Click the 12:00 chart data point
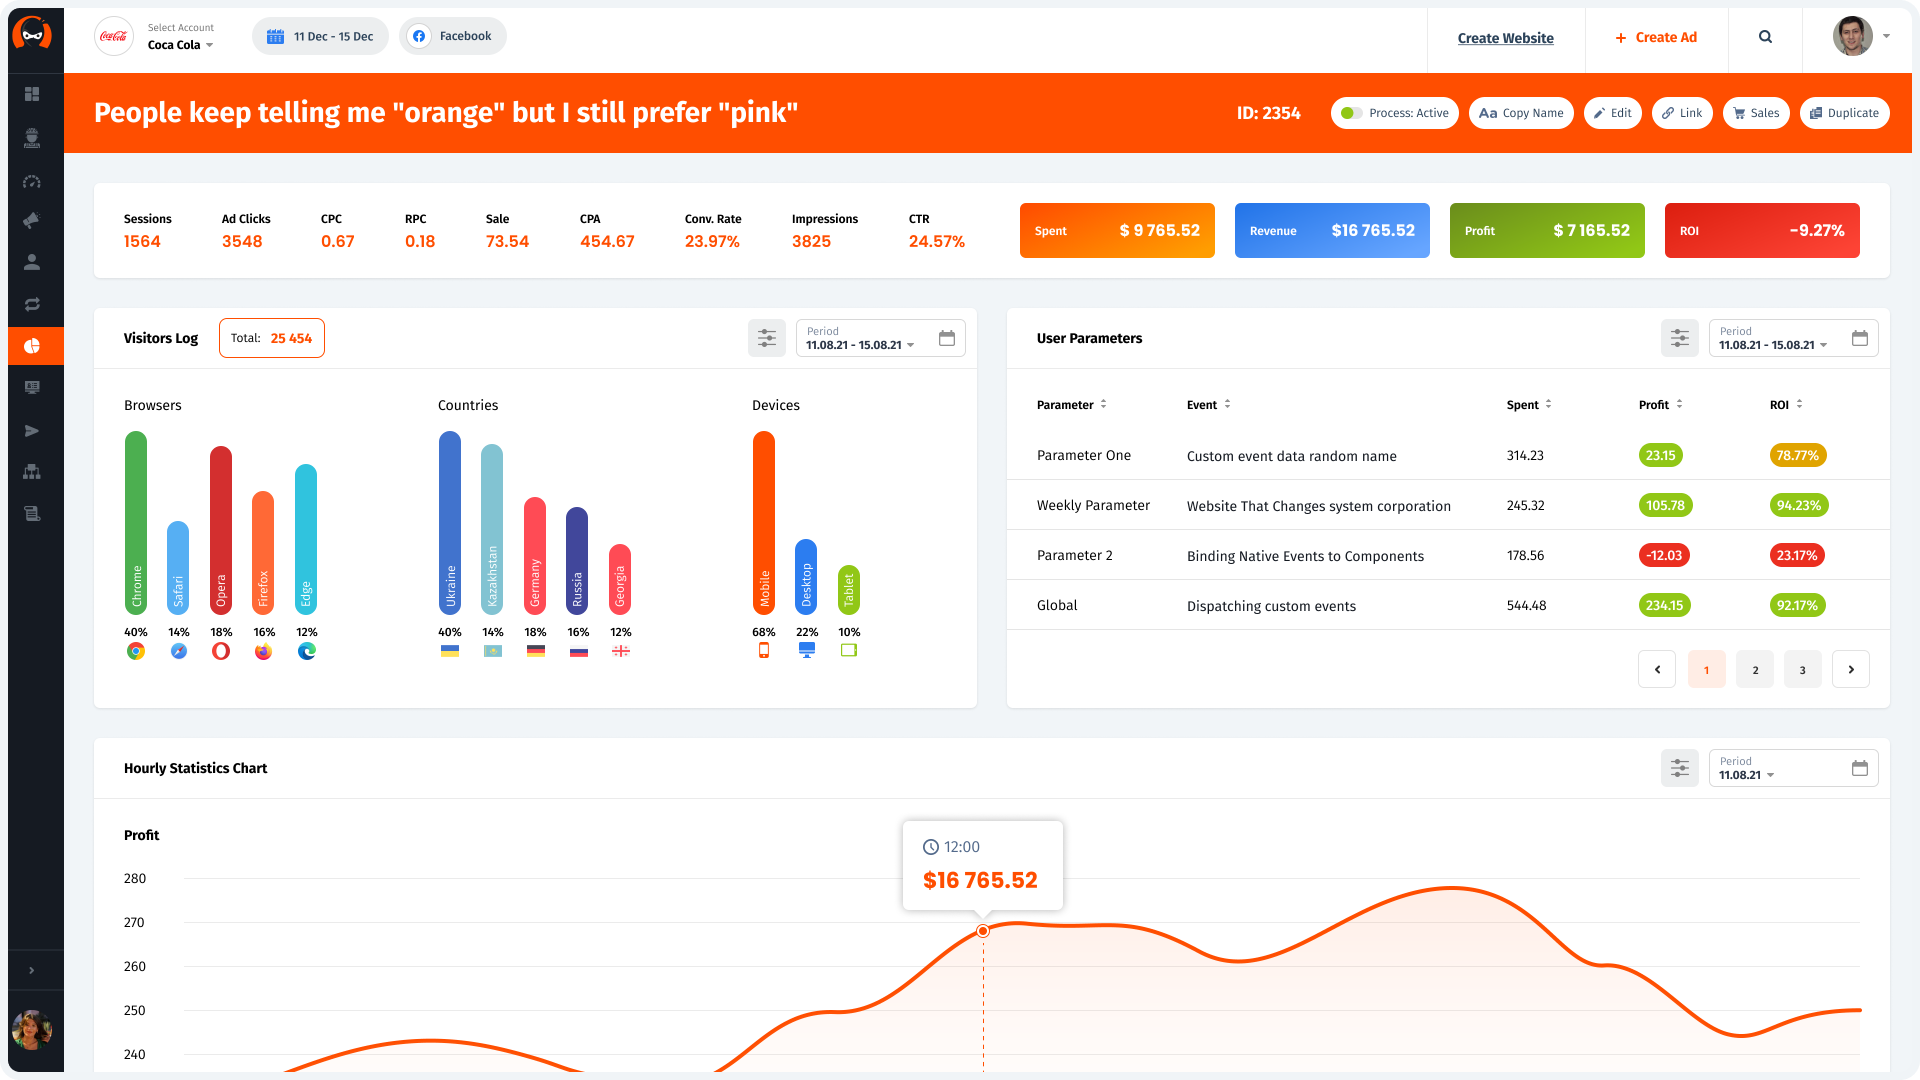Viewport: 1920px width, 1080px height. (x=983, y=931)
